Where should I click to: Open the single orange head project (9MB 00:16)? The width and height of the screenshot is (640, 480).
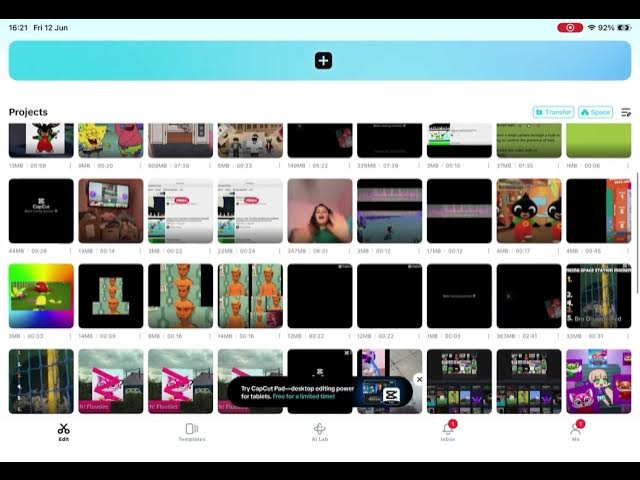click(x=180, y=296)
